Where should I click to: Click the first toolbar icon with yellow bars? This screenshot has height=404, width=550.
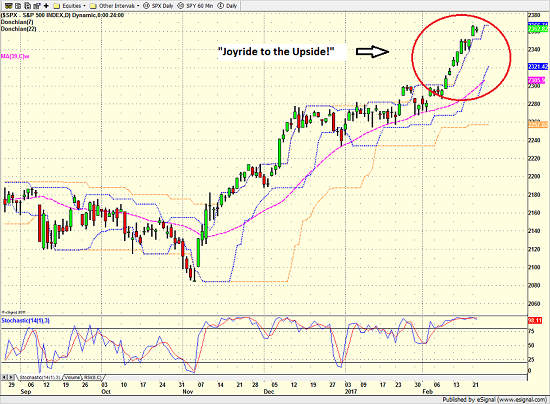[8, 6]
